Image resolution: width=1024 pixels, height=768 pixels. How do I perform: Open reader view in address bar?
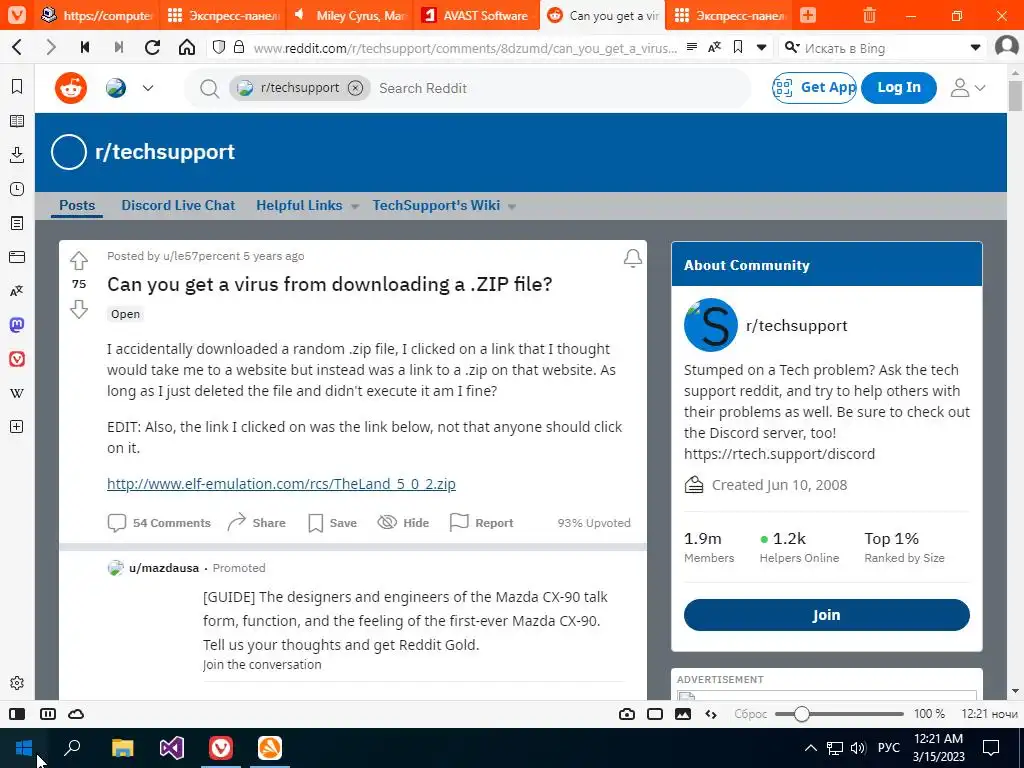692,47
